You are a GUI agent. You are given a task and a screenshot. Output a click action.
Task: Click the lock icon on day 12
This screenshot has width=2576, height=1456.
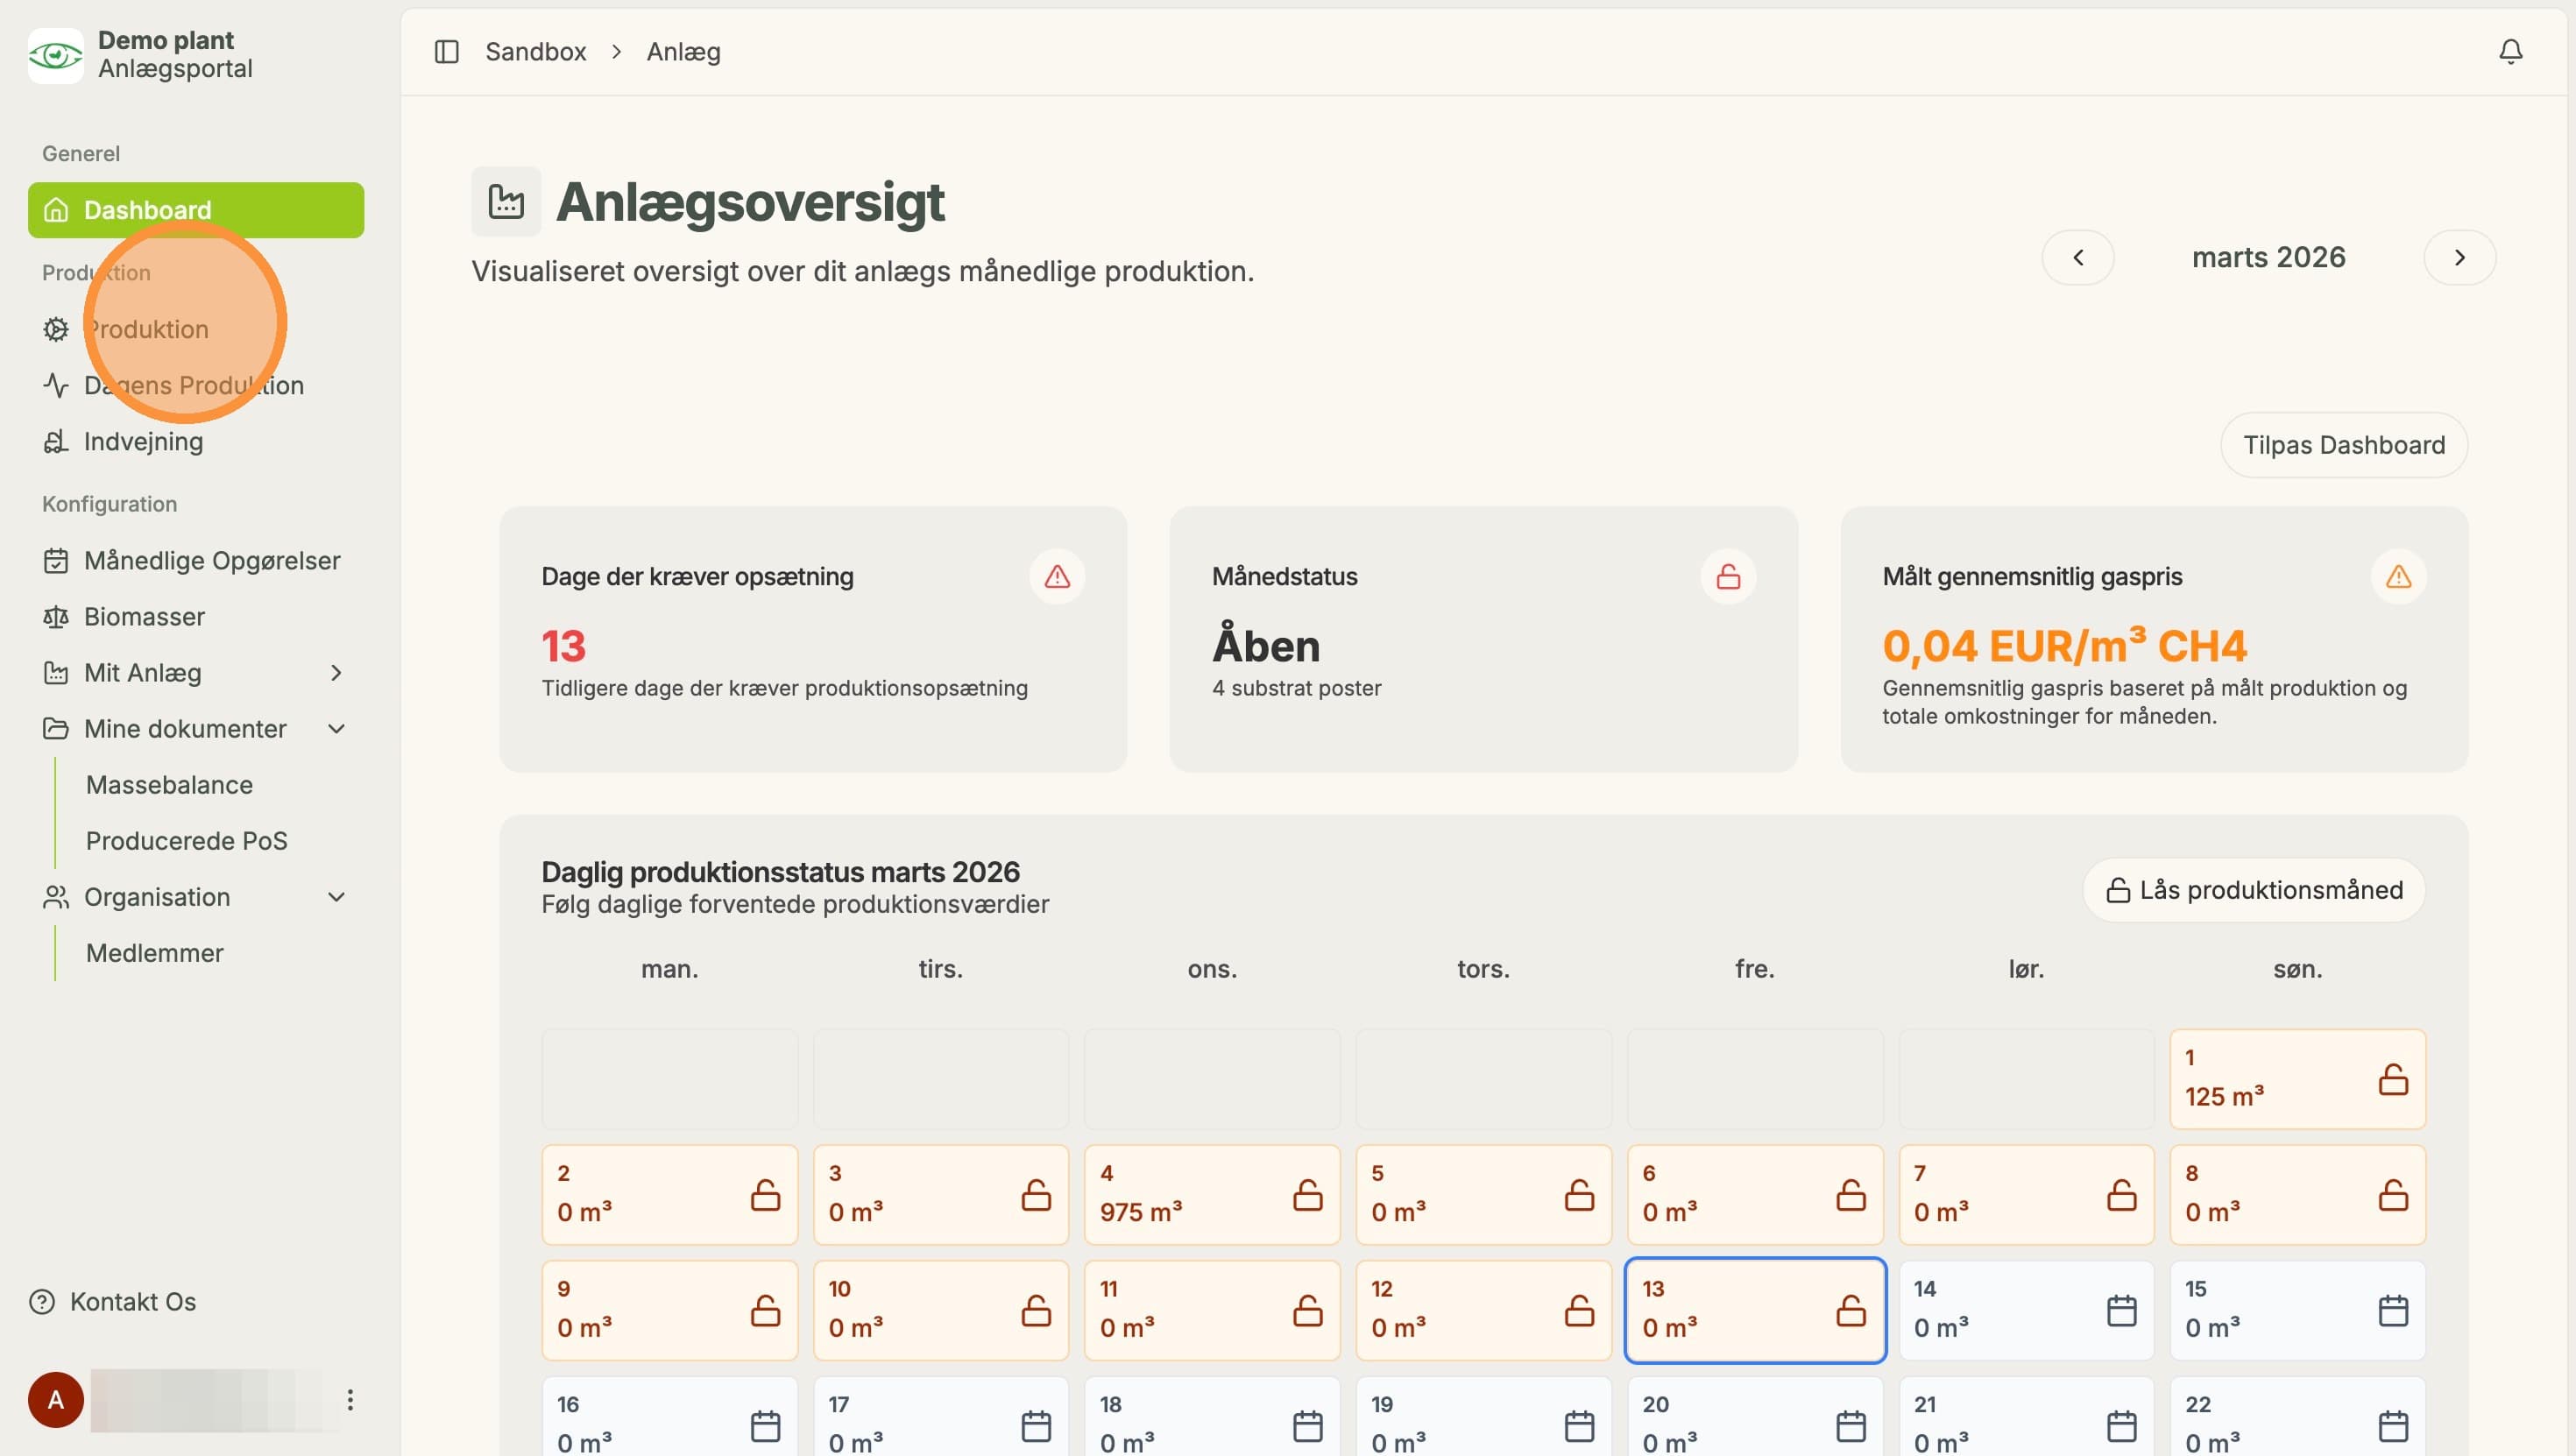pos(1579,1311)
